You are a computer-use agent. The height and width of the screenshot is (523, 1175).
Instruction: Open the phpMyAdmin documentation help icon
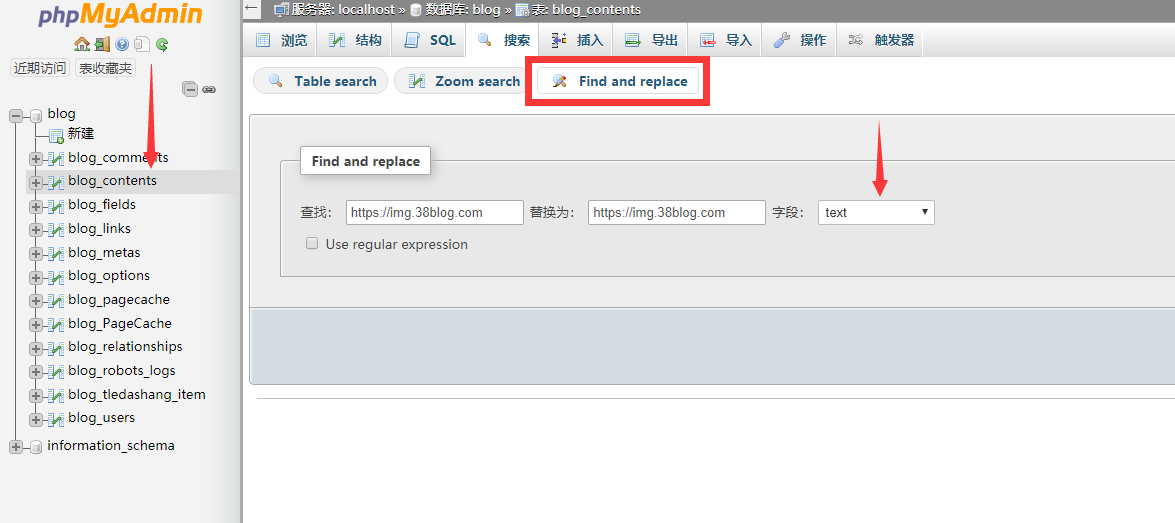122,45
